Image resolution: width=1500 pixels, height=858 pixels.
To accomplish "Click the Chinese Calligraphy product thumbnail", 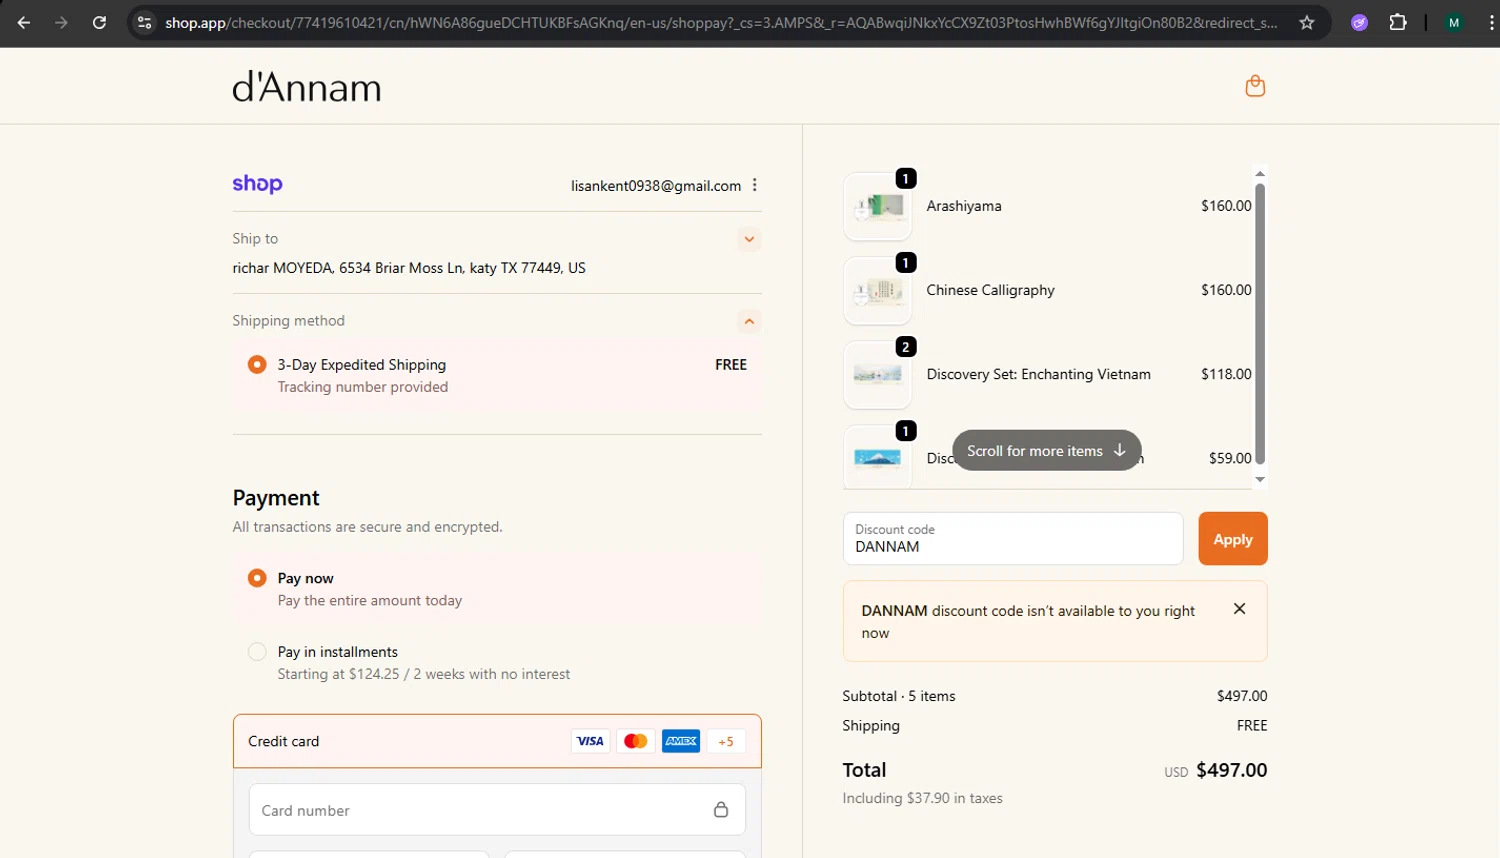I will [878, 291].
